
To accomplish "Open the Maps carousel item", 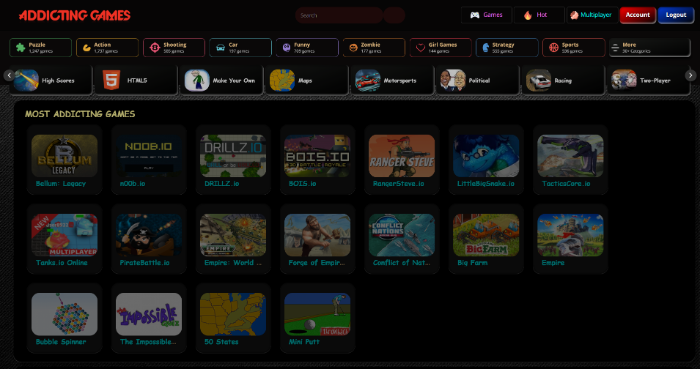I will click(x=307, y=80).
